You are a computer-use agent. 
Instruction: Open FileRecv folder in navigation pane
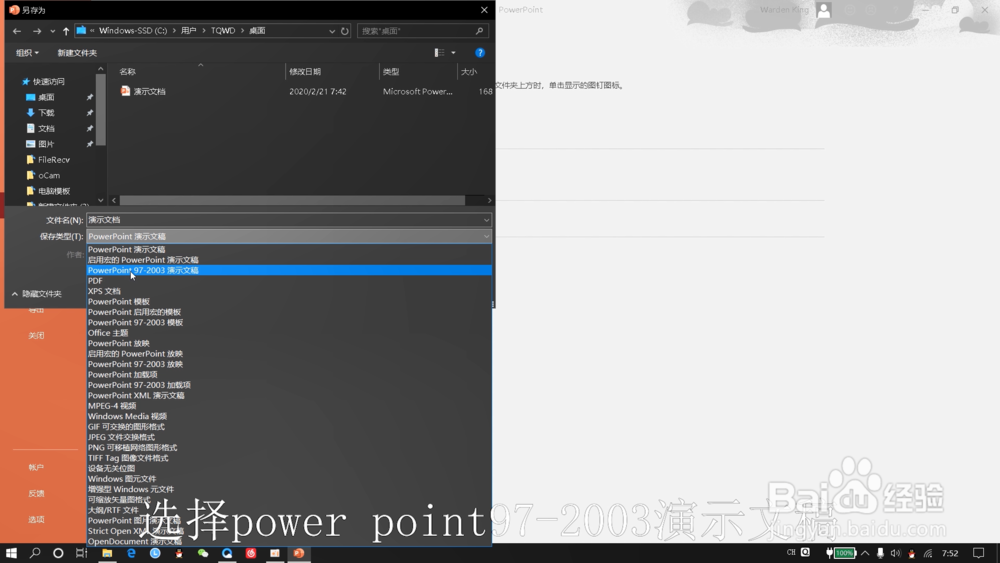click(54, 159)
